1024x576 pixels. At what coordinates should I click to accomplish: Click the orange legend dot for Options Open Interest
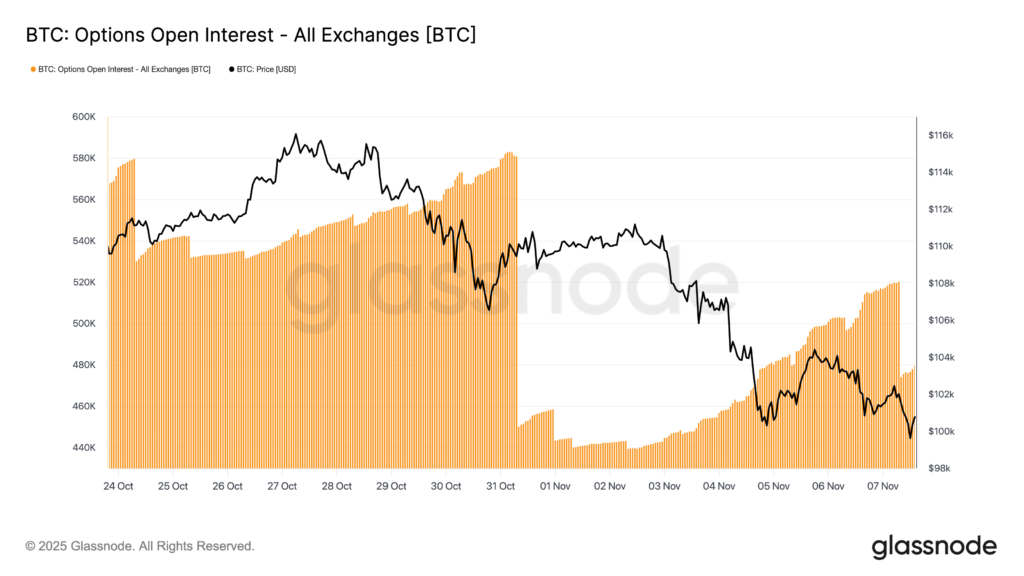click(x=33, y=69)
